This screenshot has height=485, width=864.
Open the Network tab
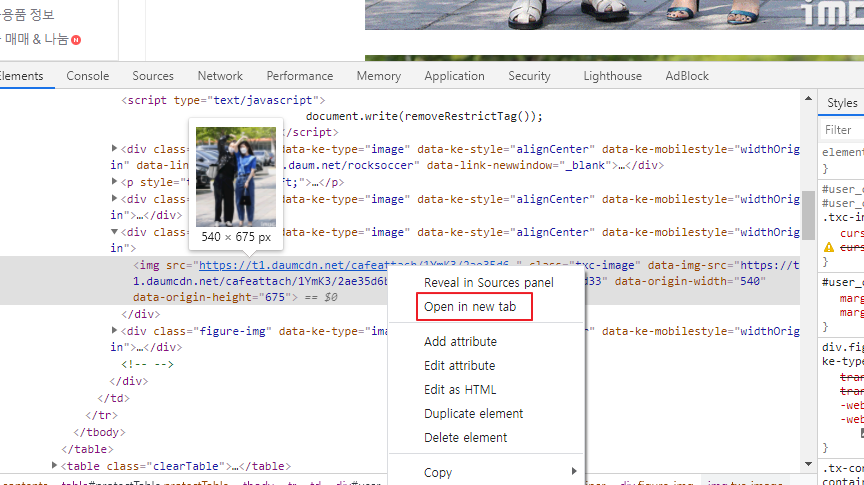click(x=220, y=76)
